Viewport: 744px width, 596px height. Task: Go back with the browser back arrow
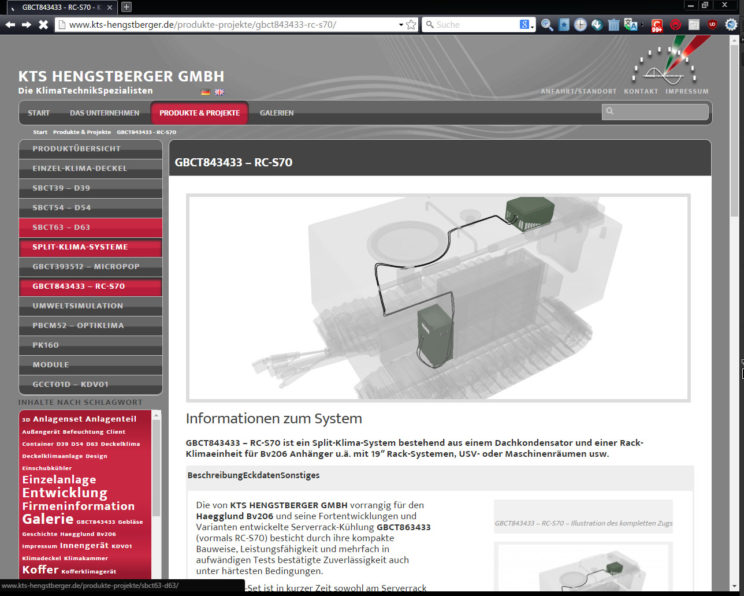tap(10, 24)
